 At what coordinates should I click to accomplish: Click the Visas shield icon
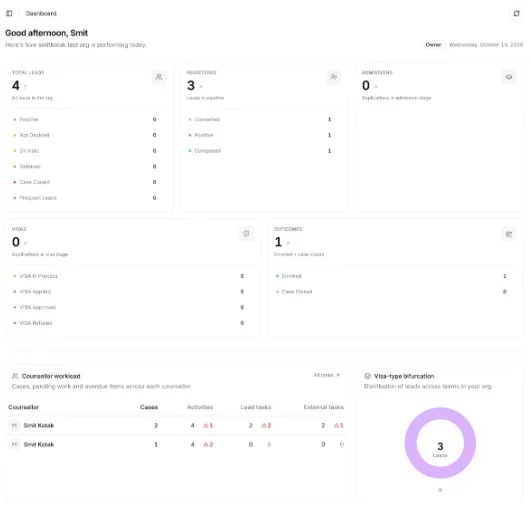[246, 234]
